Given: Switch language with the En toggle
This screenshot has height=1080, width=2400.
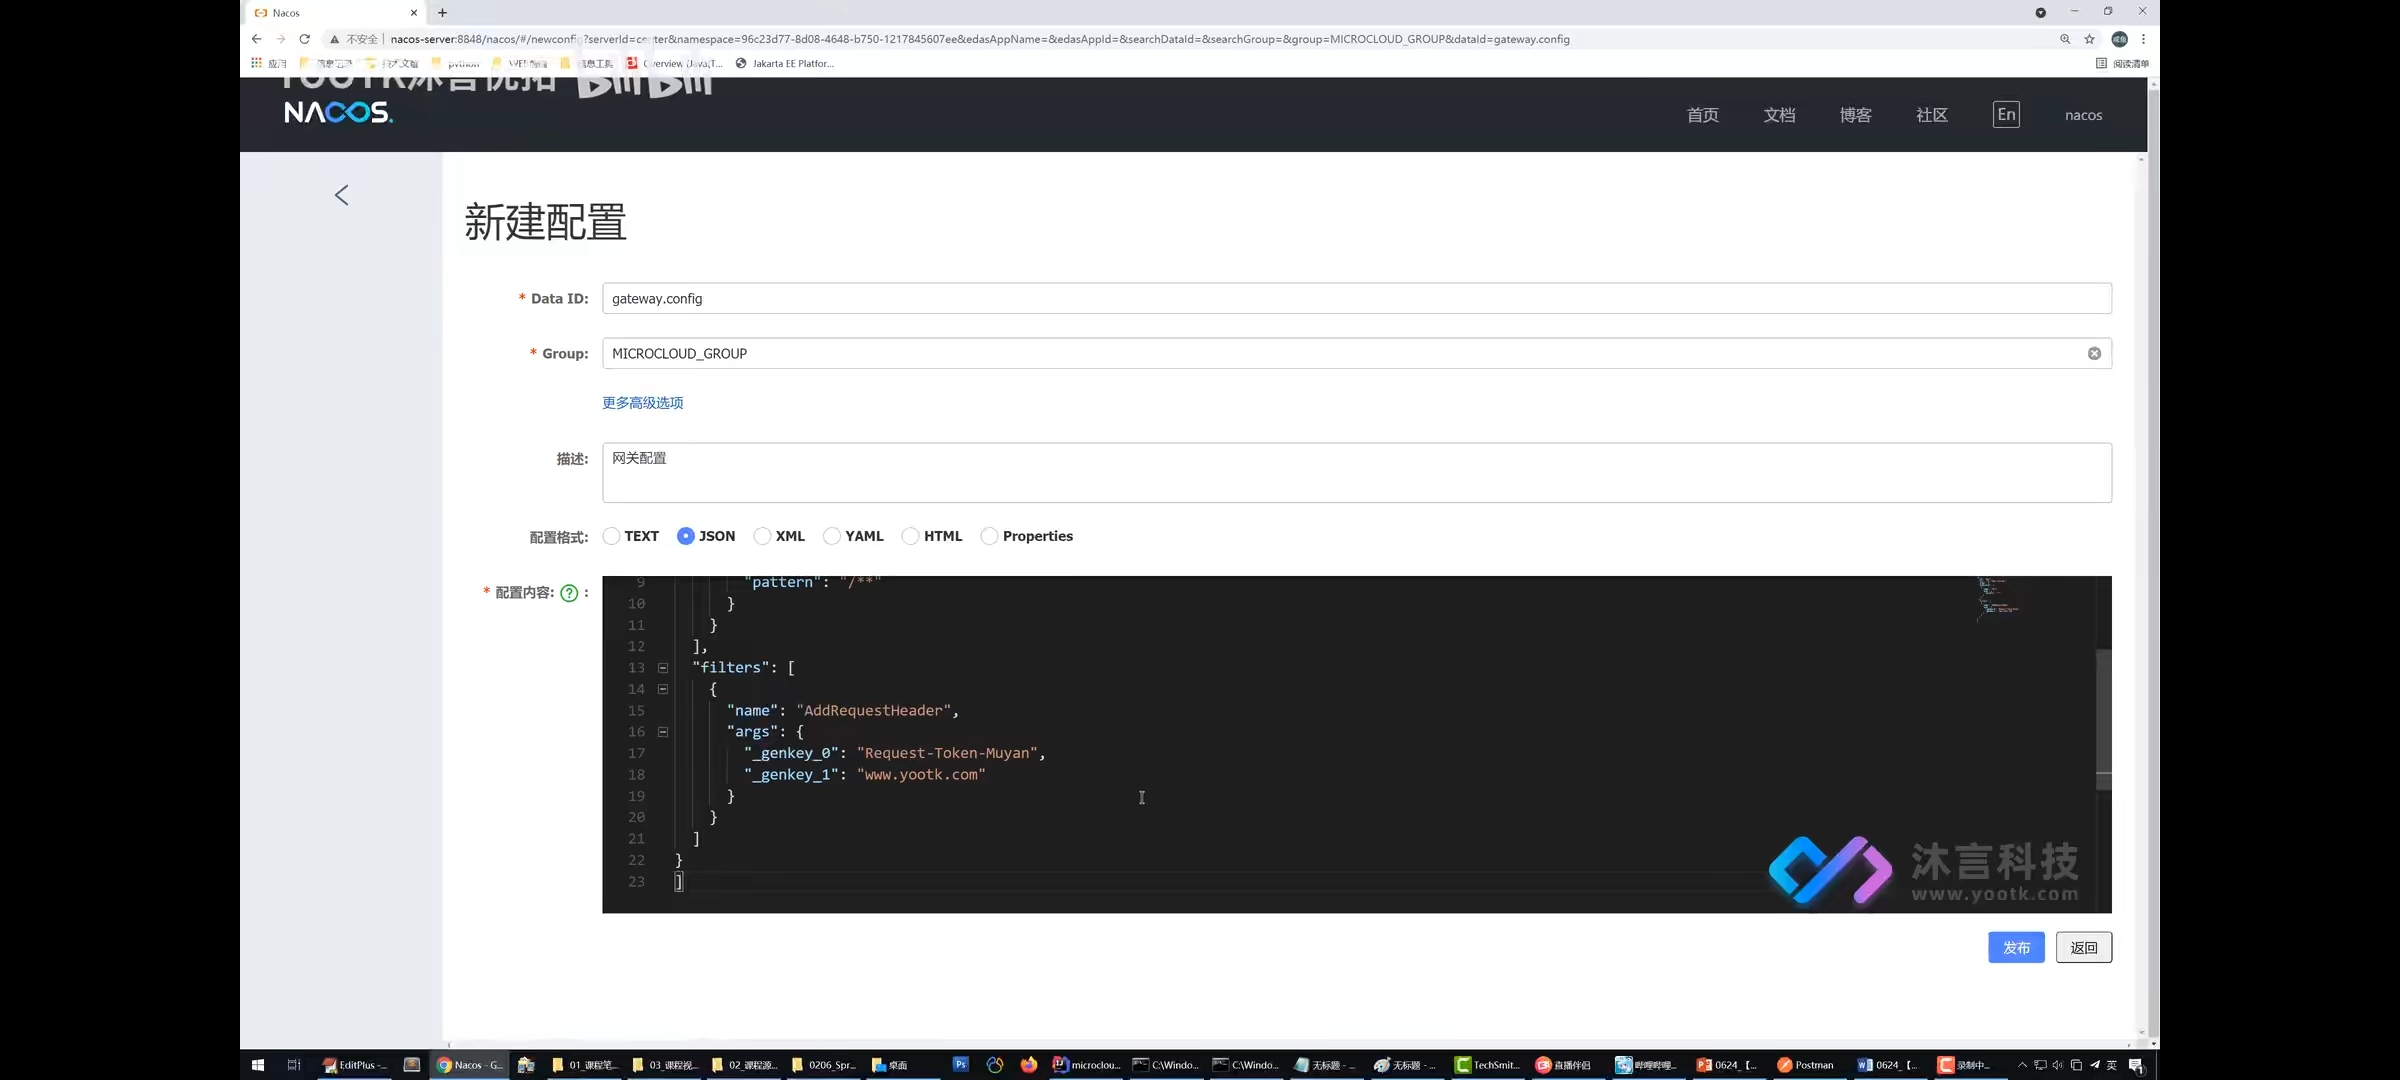Looking at the screenshot, I should click(2006, 114).
